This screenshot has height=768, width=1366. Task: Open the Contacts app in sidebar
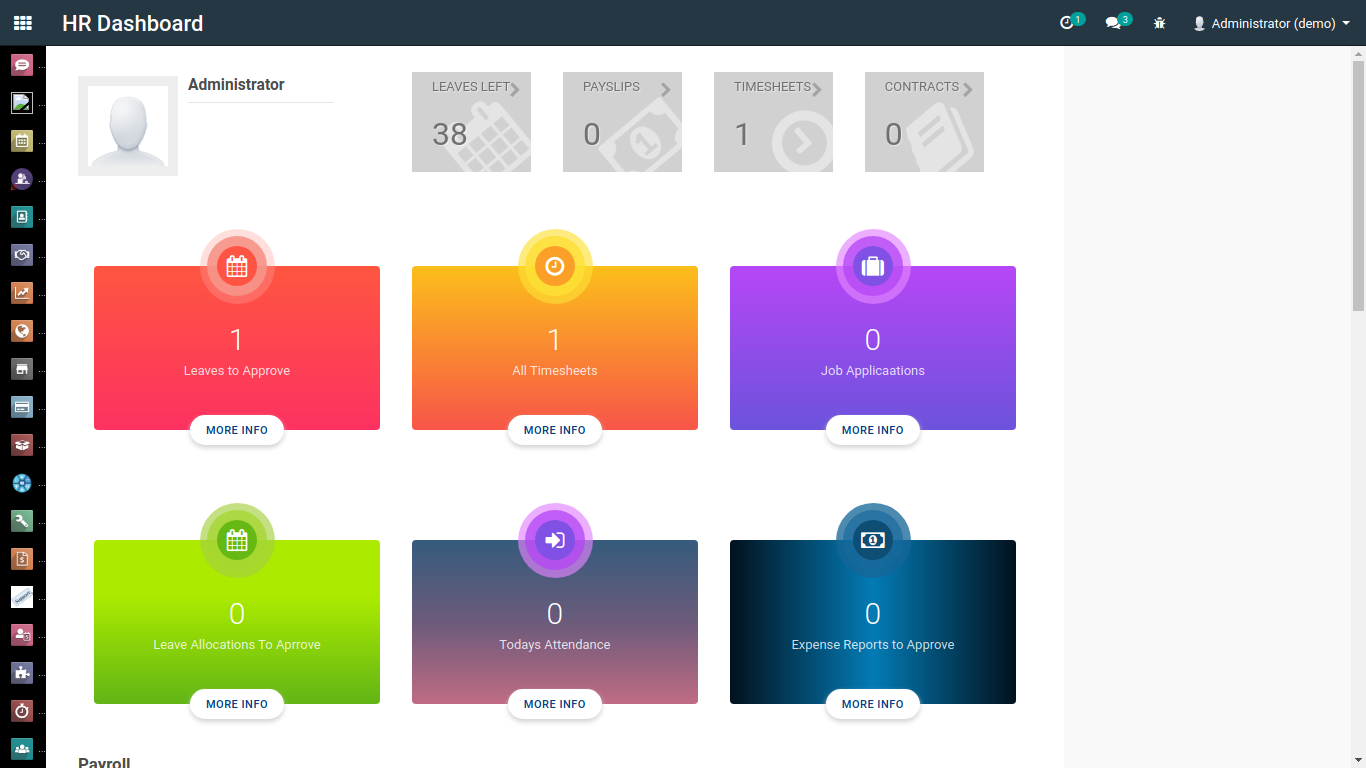coord(22,217)
